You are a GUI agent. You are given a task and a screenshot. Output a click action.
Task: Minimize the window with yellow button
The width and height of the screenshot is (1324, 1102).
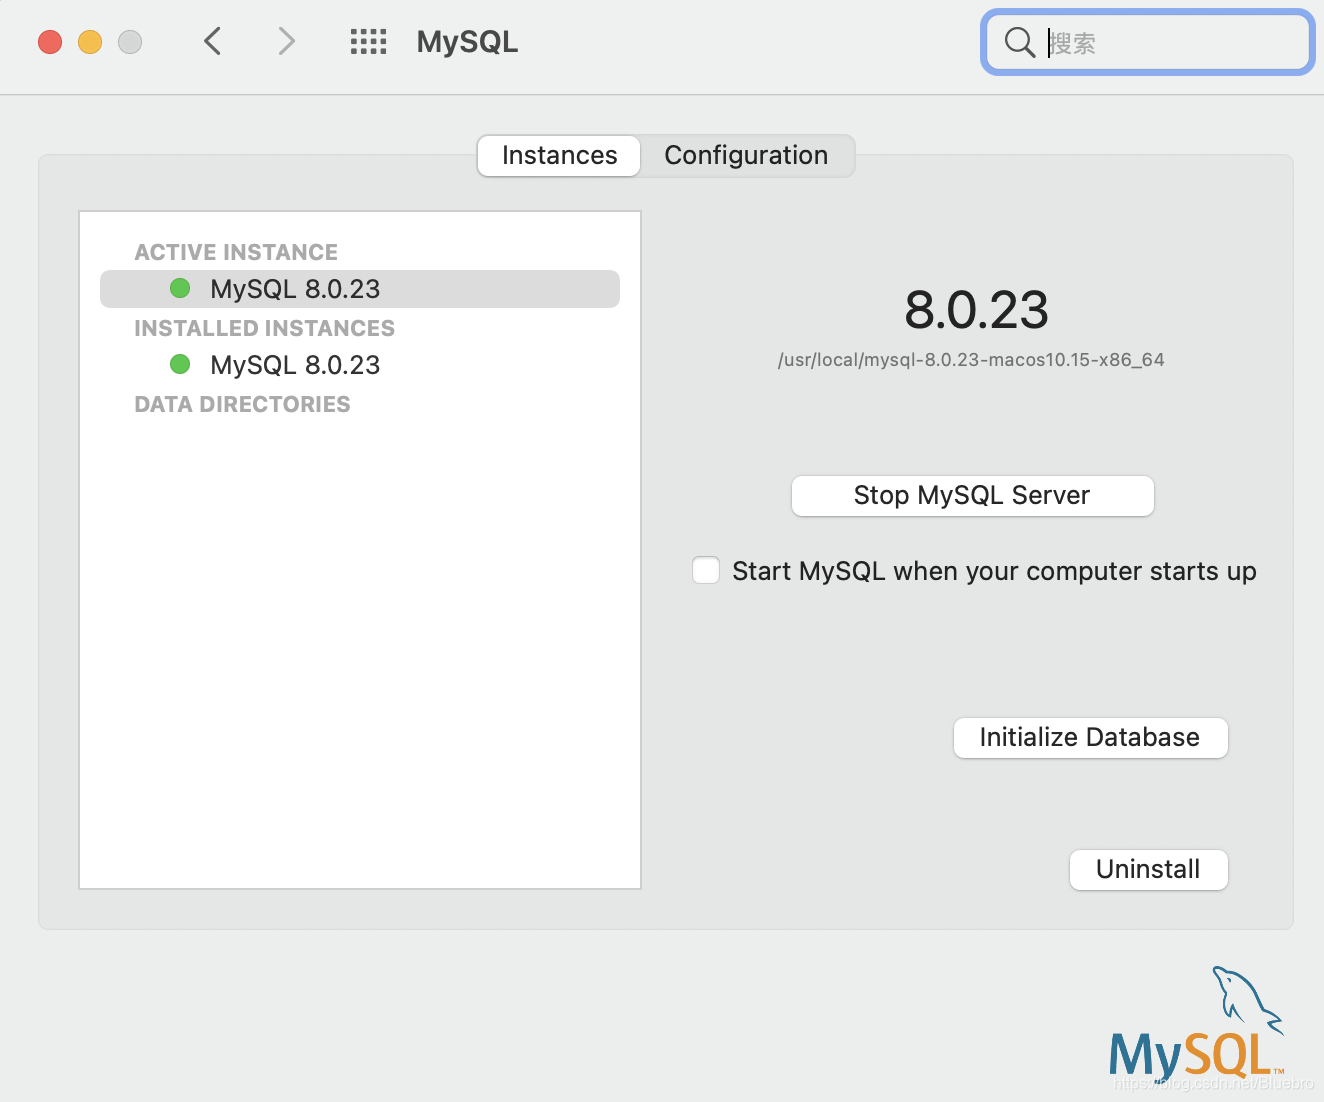point(90,42)
